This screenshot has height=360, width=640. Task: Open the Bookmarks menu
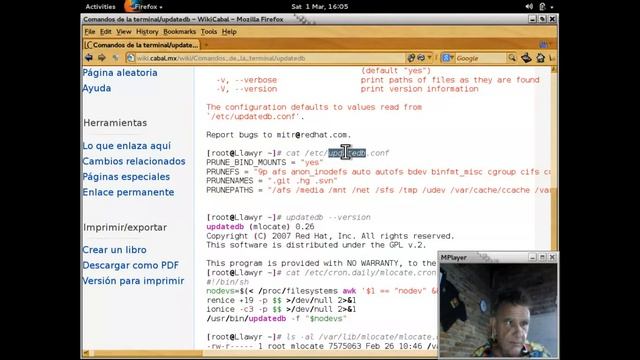[x=179, y=31]
